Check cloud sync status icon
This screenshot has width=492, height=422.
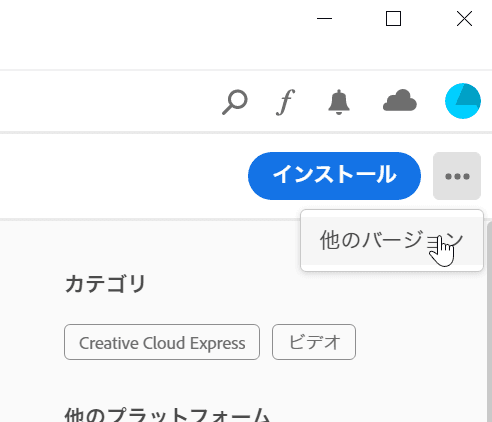coord(400,100)
